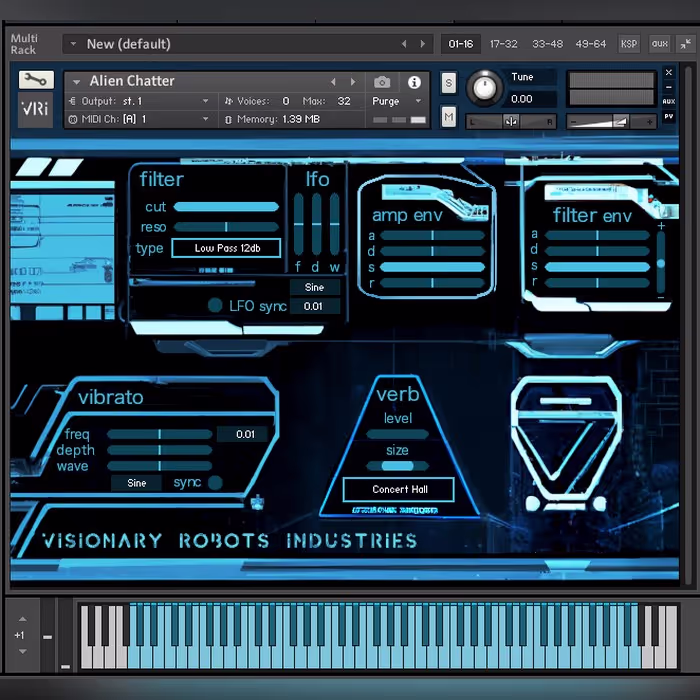This screenshot has height=700, width=700.
Task: Switch to the 17-32 channel page
Action: [503, 44]
